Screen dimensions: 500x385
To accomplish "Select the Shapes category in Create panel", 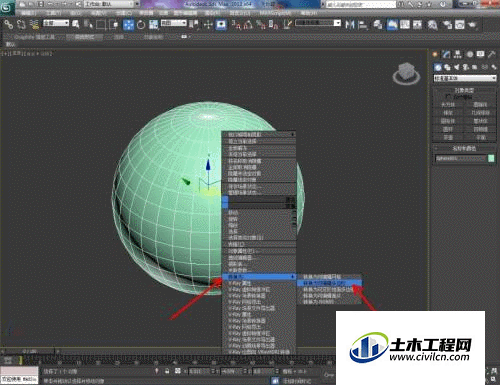I will click(x=447, y=67).
